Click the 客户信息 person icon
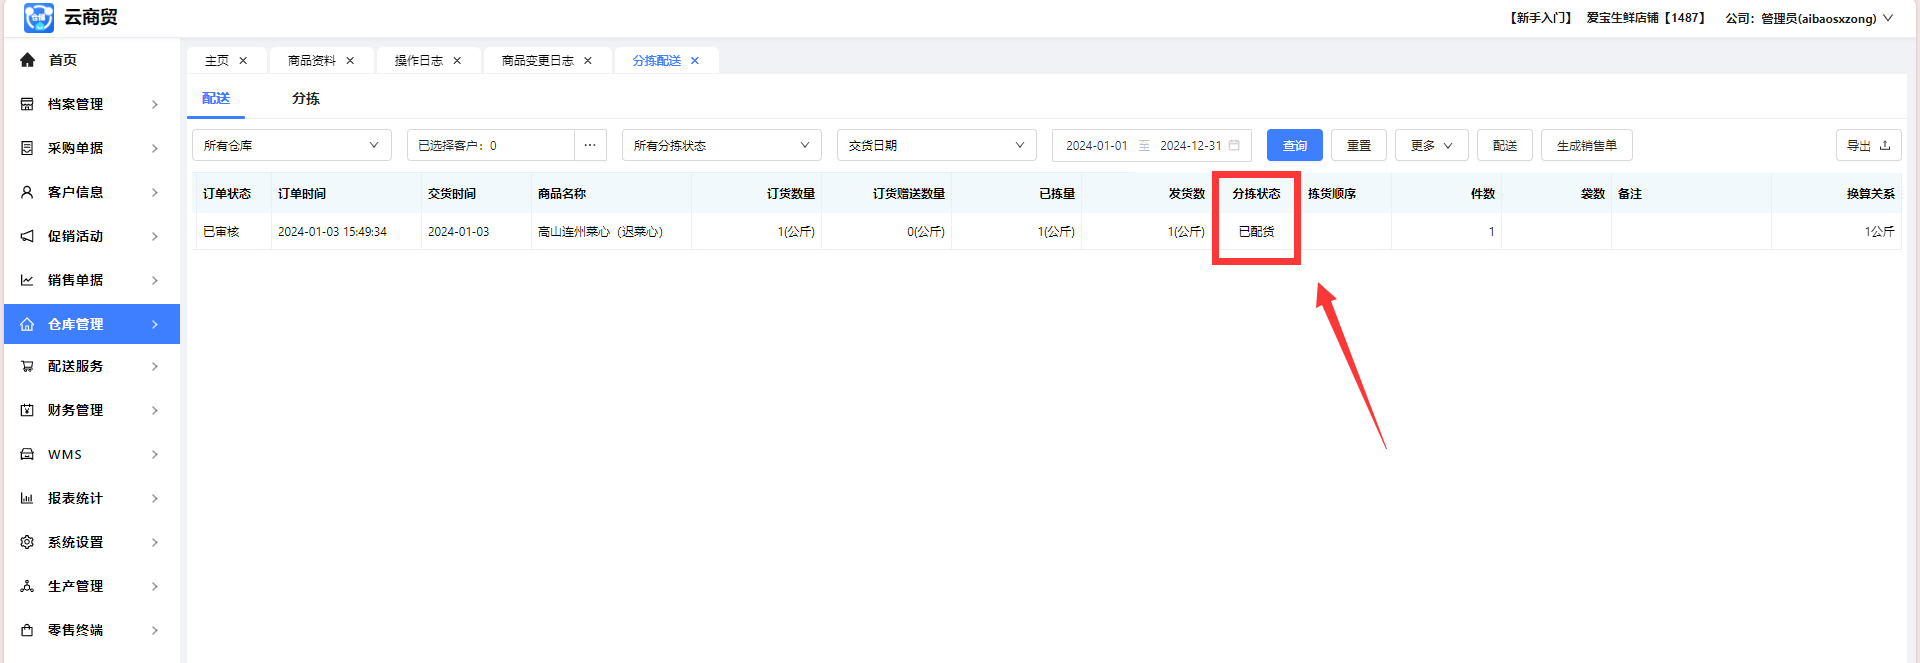This screenshot has width=1920, height=663. (x=27, y=192)
